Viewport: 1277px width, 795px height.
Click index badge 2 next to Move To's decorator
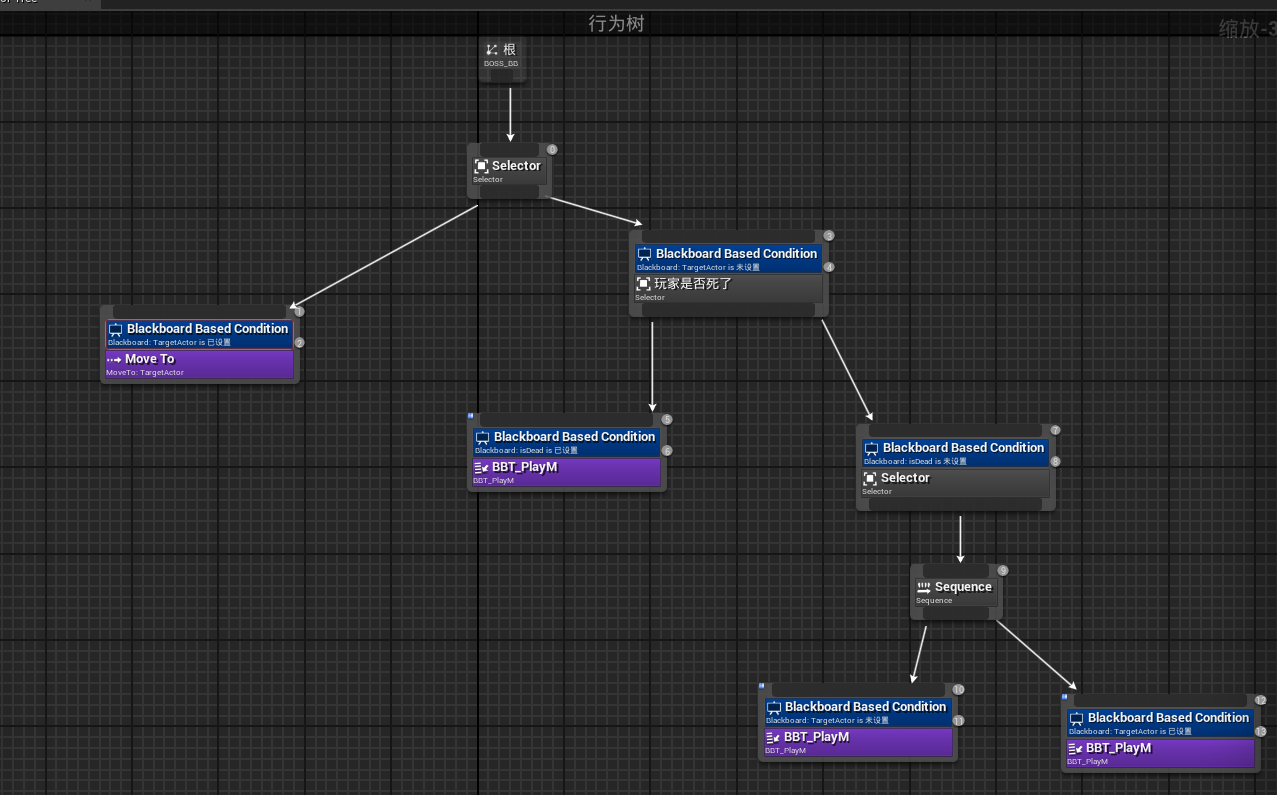[298, 343]
